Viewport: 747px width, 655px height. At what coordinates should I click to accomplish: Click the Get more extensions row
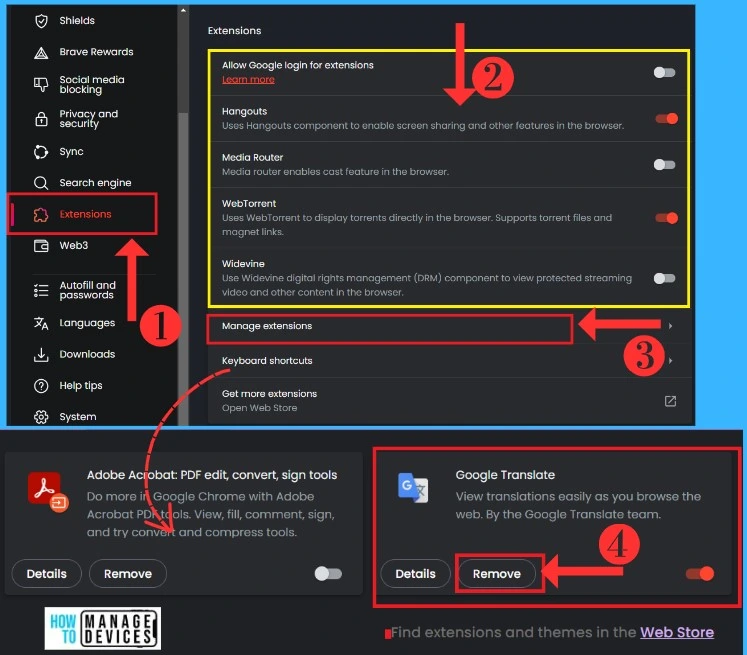click(449, 401)
